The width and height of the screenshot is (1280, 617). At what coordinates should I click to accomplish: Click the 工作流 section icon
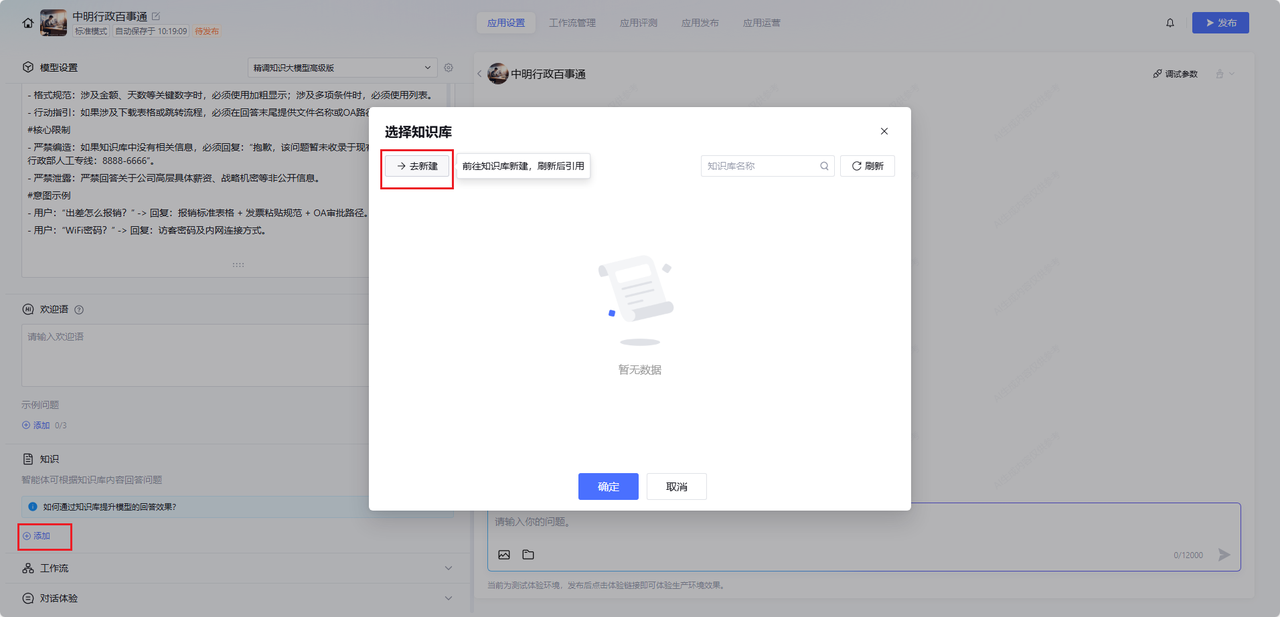point(28,568)
